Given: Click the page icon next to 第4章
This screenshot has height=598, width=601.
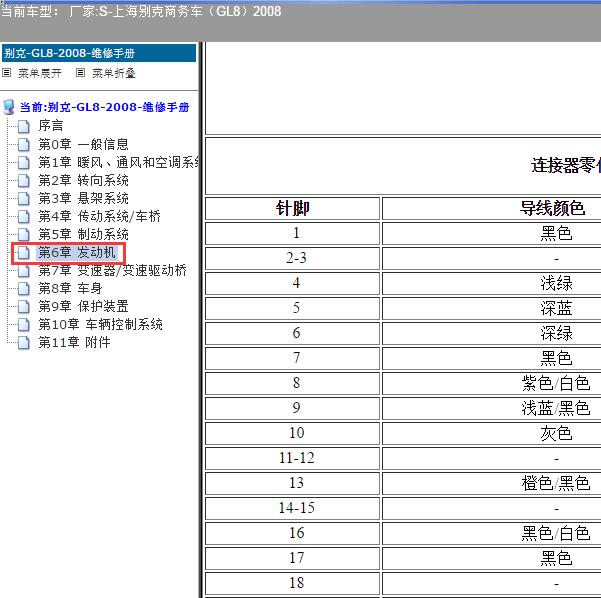Looking at the screenshot, I should pos(24,216).
